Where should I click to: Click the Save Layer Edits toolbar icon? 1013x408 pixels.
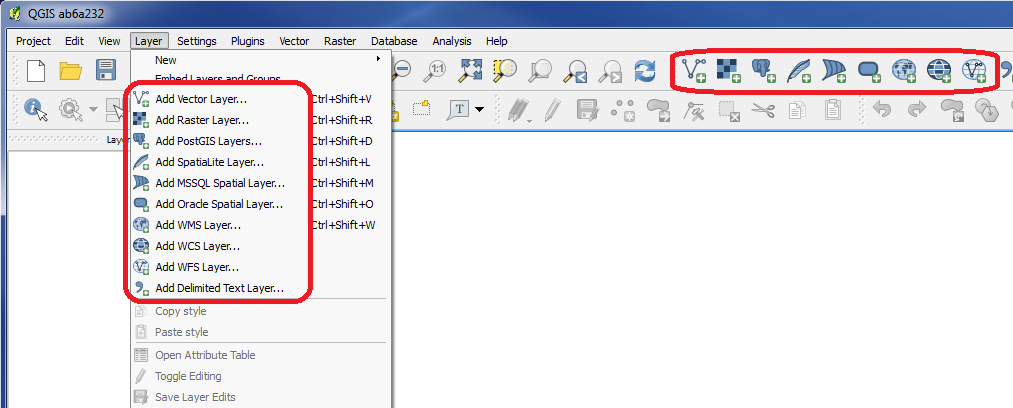pos(588,110)
